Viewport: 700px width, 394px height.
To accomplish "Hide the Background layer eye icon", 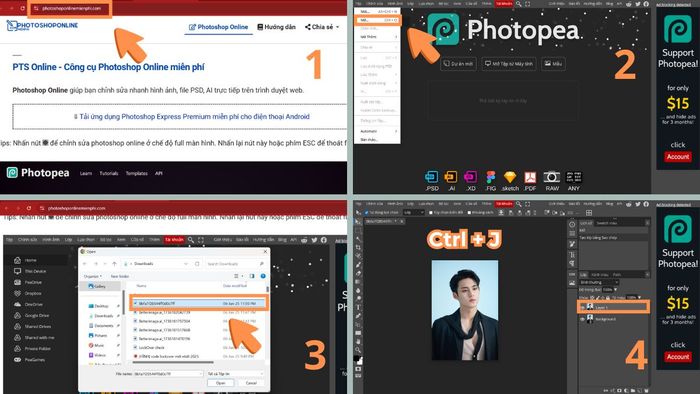I will pos(582,319).
